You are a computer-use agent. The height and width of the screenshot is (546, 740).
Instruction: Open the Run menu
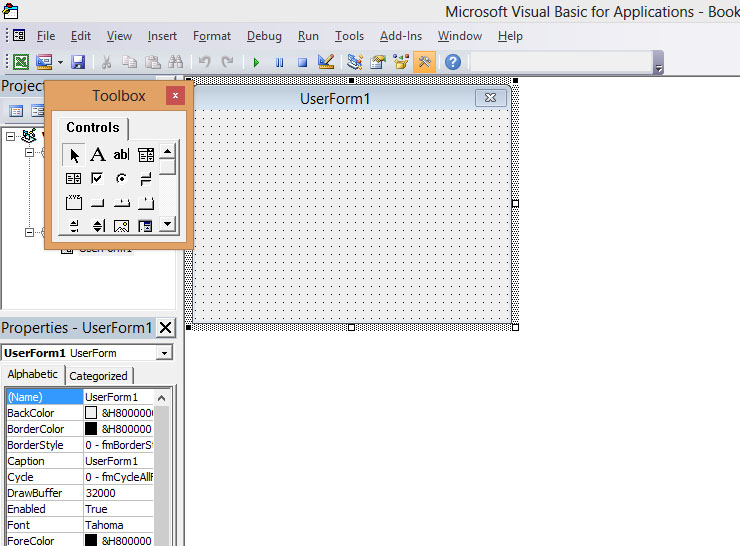tap(308, 36)
